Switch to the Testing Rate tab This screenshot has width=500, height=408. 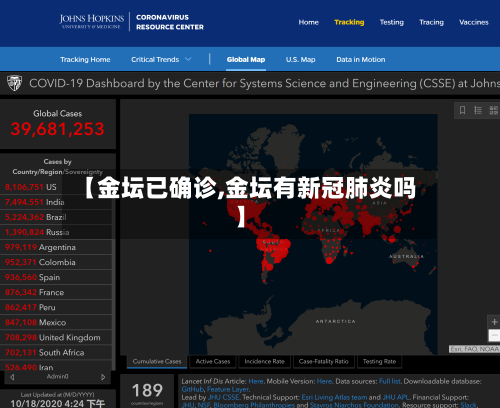[379, 362]
